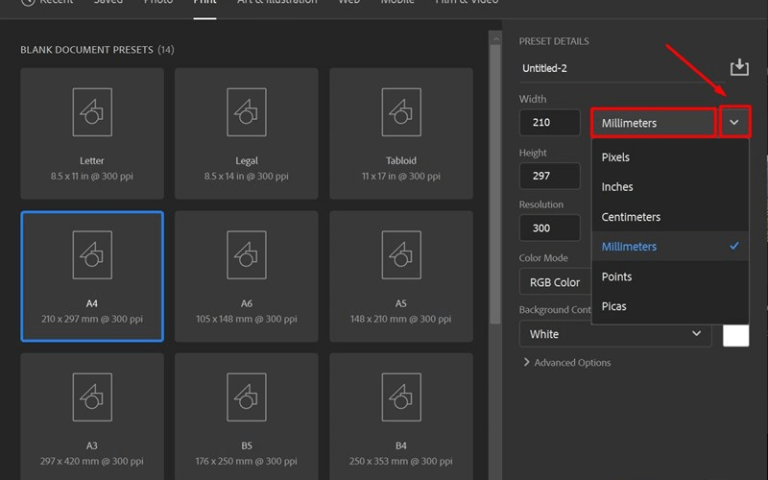Click the presets list scrollbar thumb
Screen dimensions: 768x480
495,184
